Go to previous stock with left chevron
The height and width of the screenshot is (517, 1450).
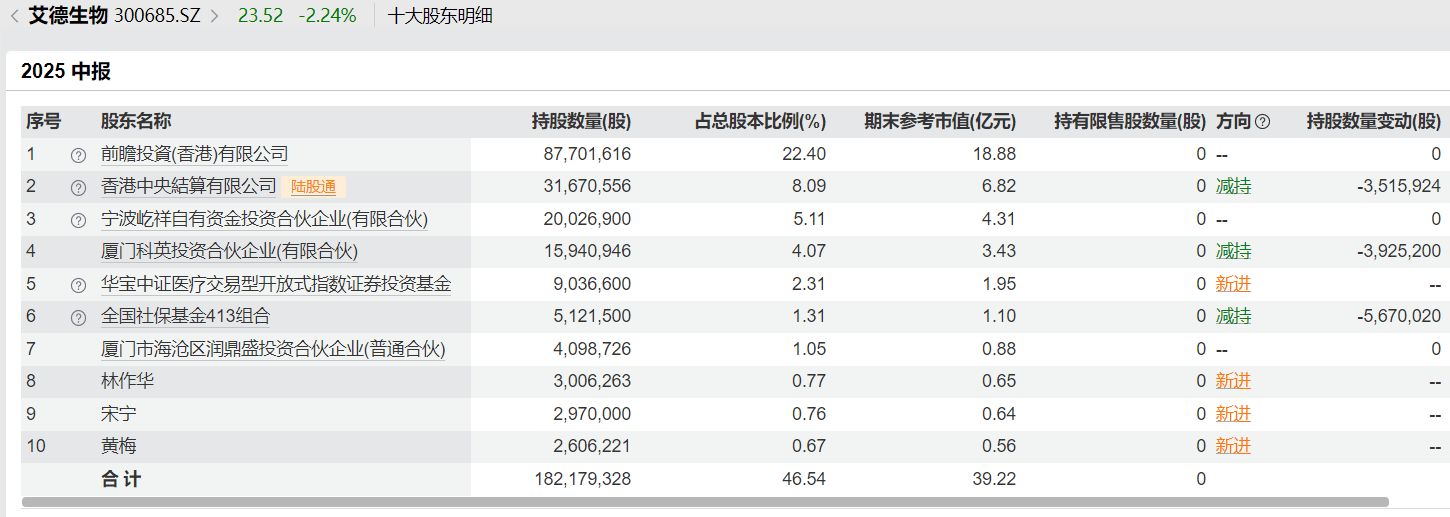coord(14,16)
